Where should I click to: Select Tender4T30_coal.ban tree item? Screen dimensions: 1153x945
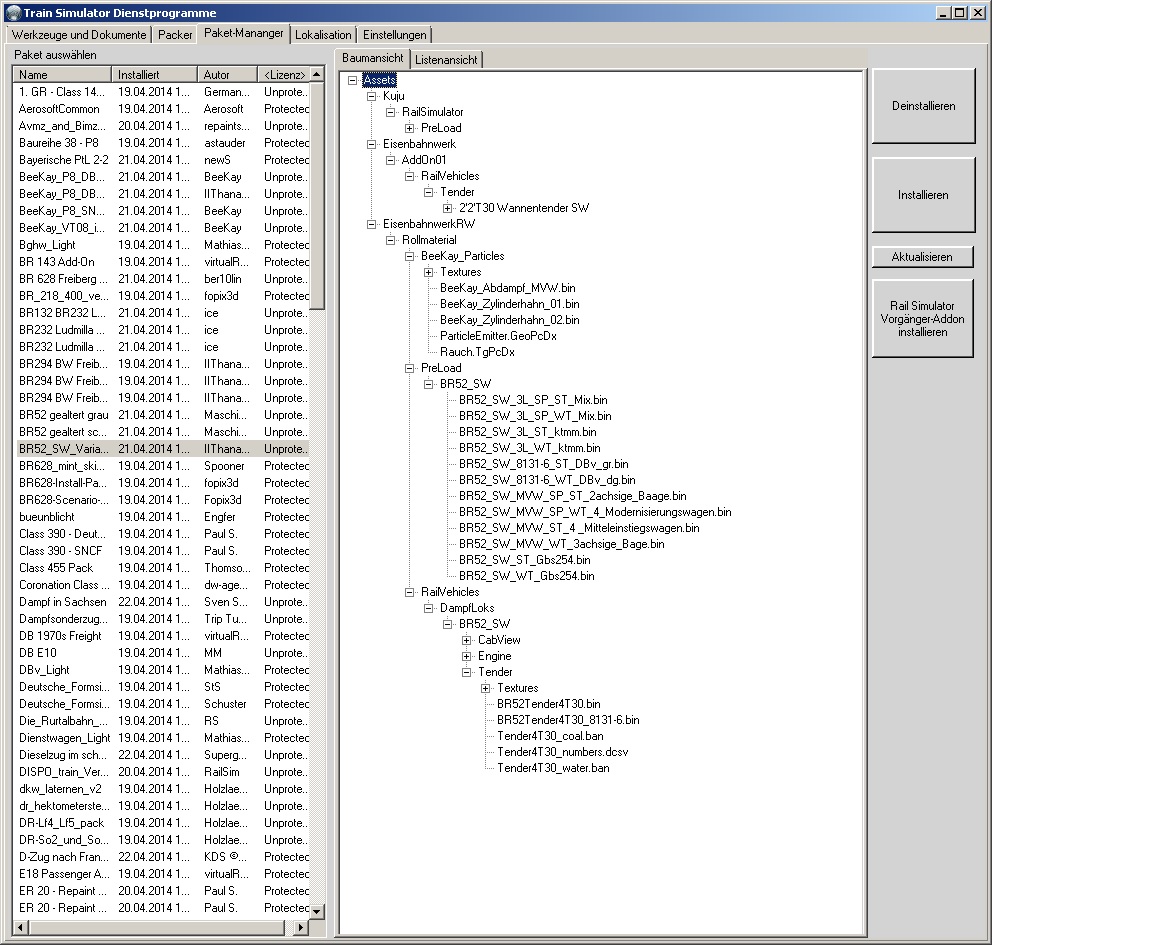[550, 736]
